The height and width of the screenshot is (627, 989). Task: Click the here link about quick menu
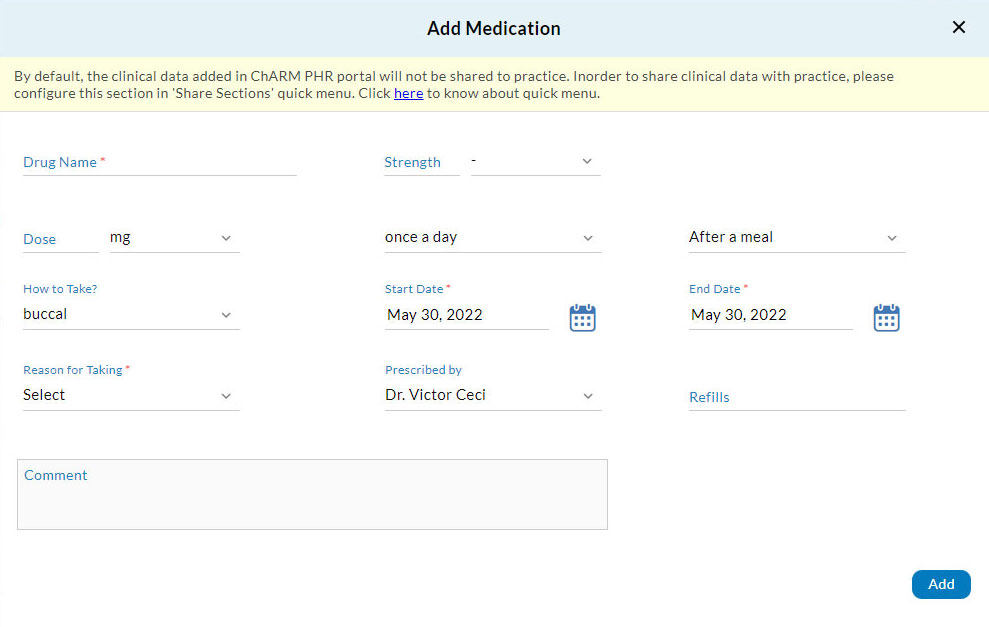[408, 93]
